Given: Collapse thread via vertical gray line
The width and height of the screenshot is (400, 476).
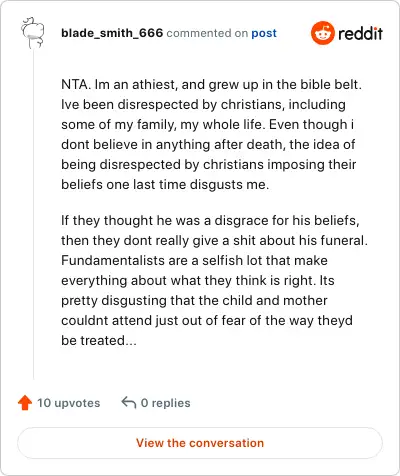Looking at the screenshot, I should coord(33,214).
